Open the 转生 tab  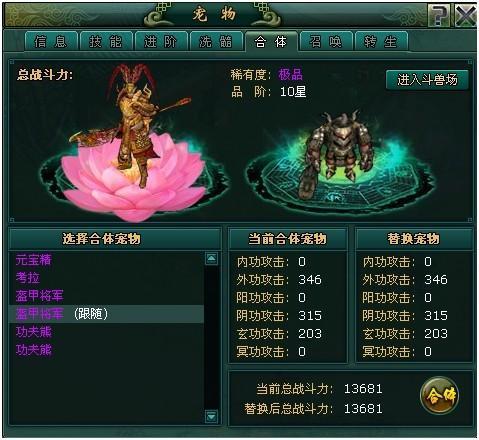pyautogui.click(x=381, y=42)
